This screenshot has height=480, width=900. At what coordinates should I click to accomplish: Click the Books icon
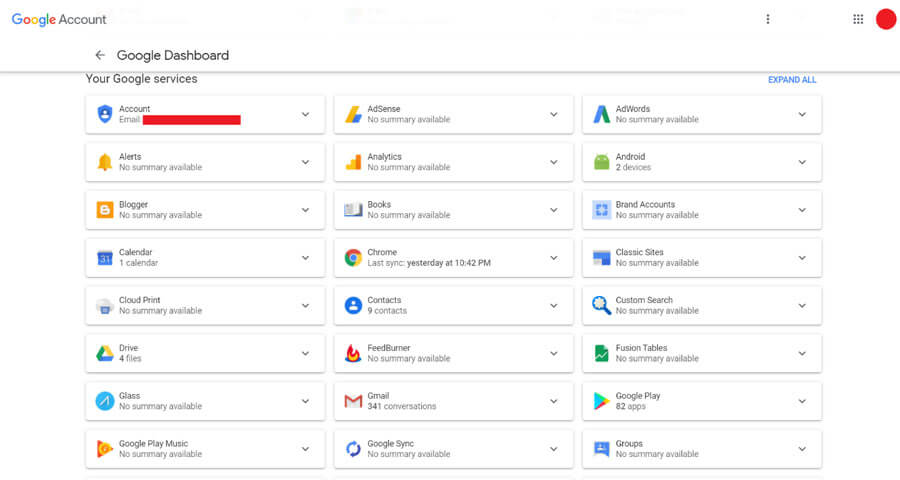point(353,210)
